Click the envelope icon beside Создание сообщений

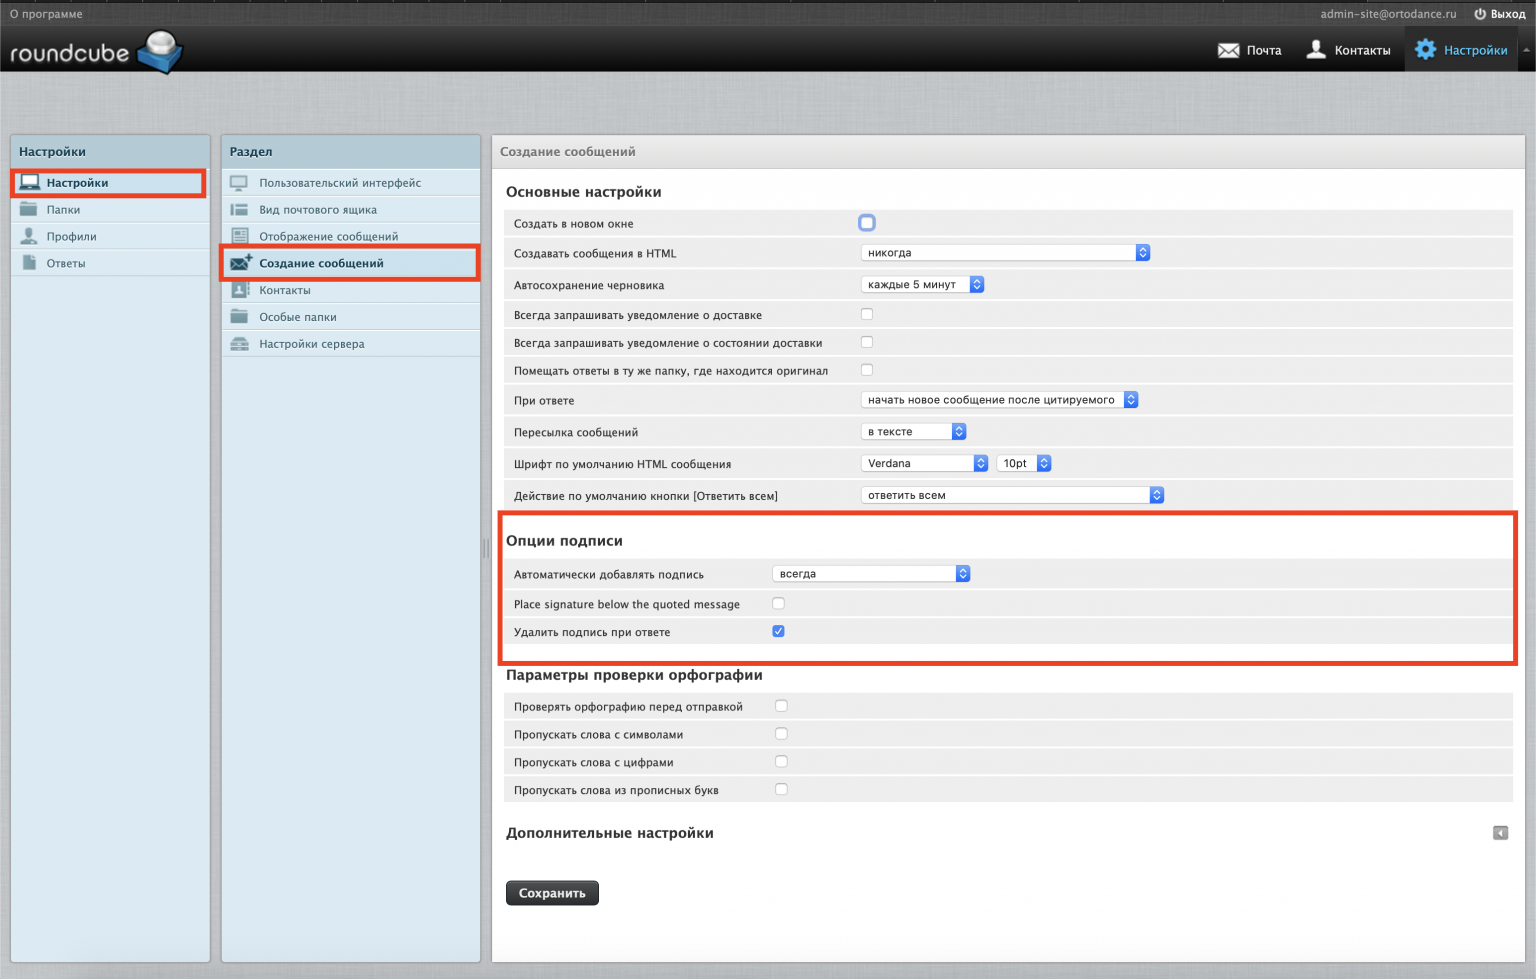click(x=241, y=262)
